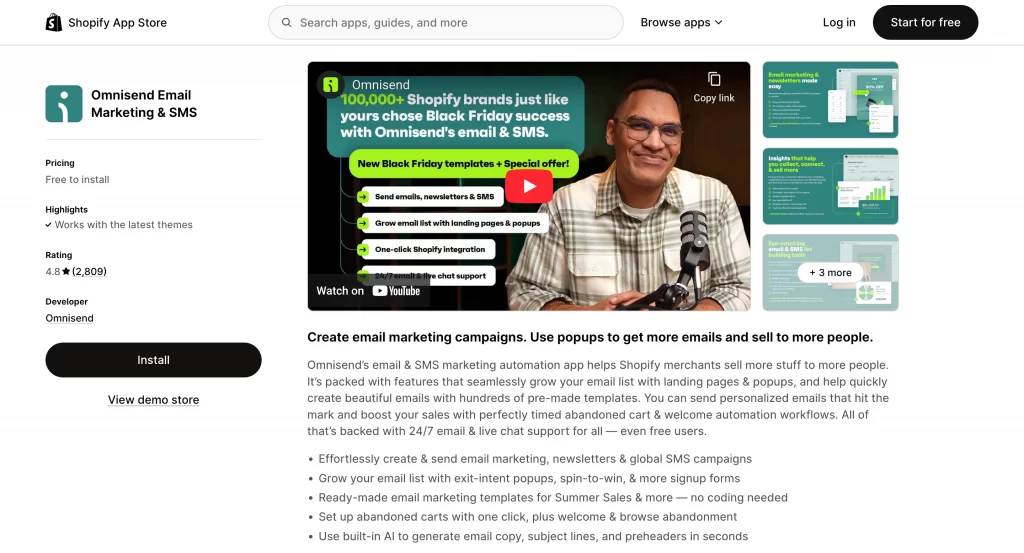Open the Shopify App Store home link
1024x553 pixels.
[x=106, y=22]
